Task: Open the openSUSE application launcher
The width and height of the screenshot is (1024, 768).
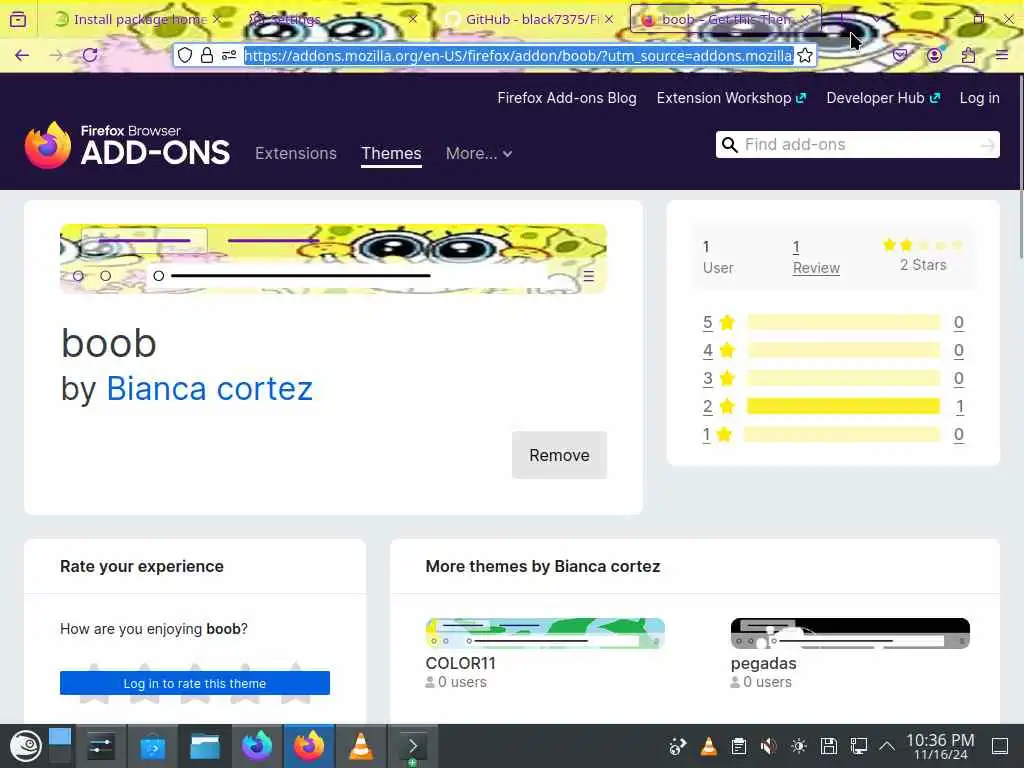Action: click(x=25, y=746)
